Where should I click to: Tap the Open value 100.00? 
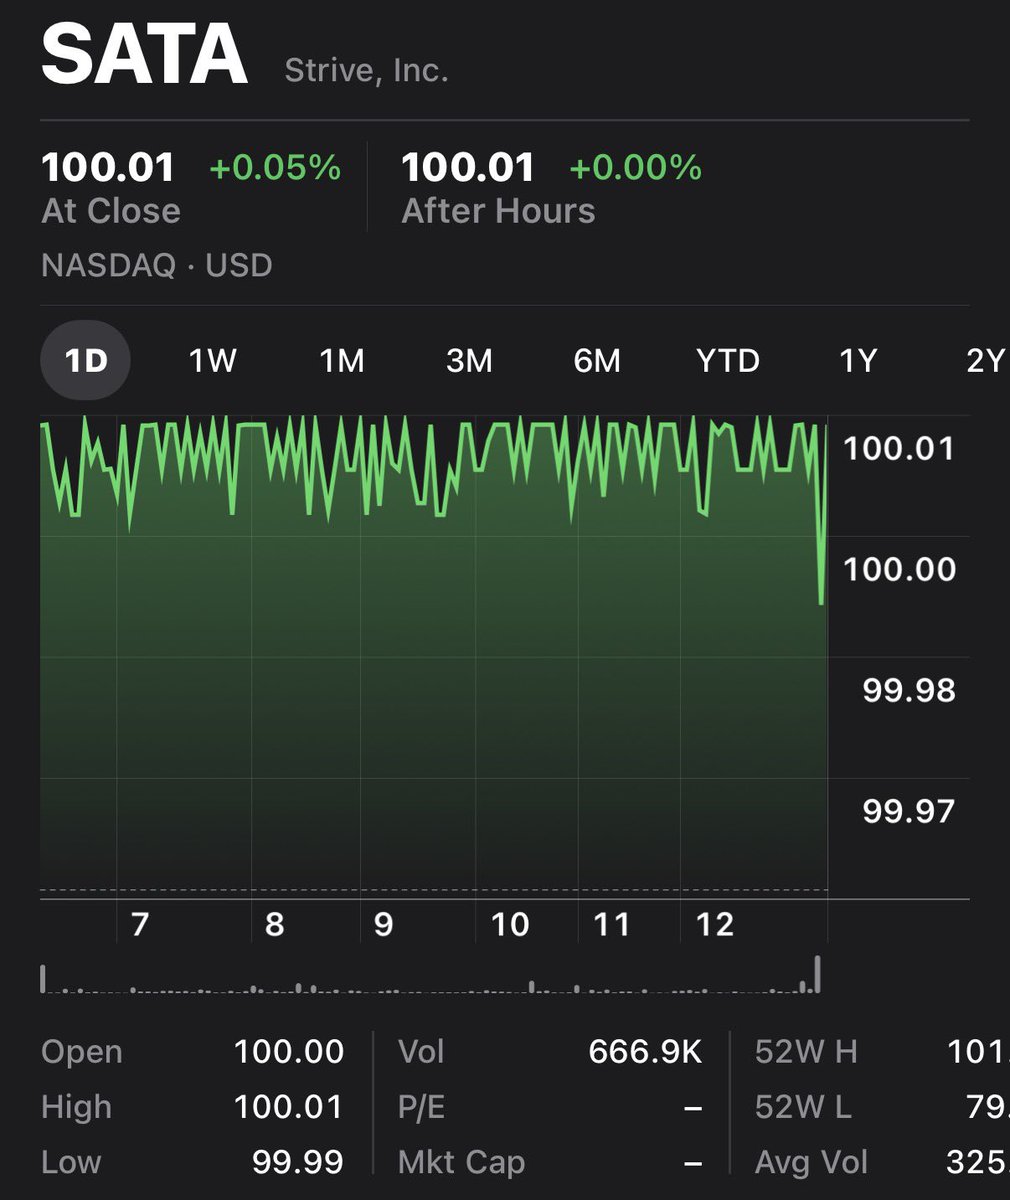289,1052
